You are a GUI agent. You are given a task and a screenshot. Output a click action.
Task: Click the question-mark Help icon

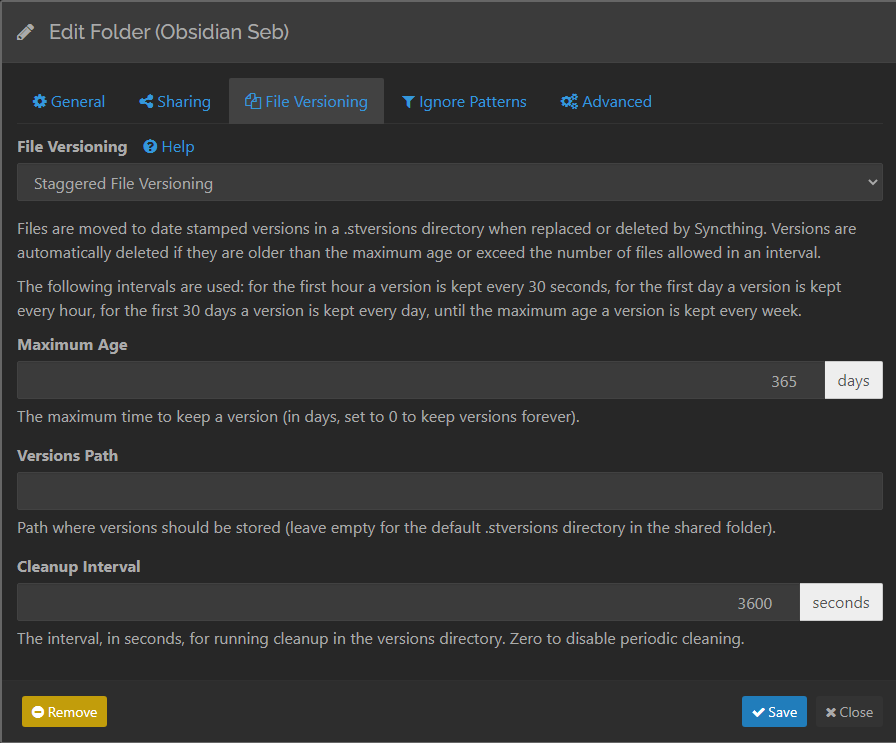[x=150, y=146]
